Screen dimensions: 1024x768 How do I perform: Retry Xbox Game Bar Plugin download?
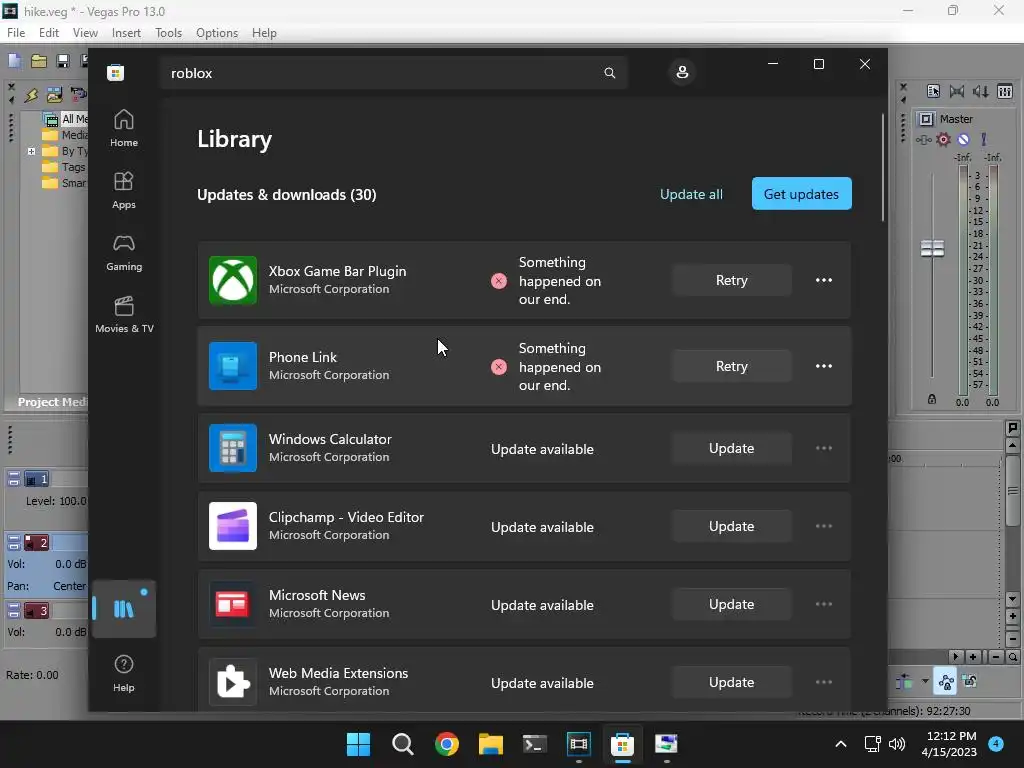(731, 280)
